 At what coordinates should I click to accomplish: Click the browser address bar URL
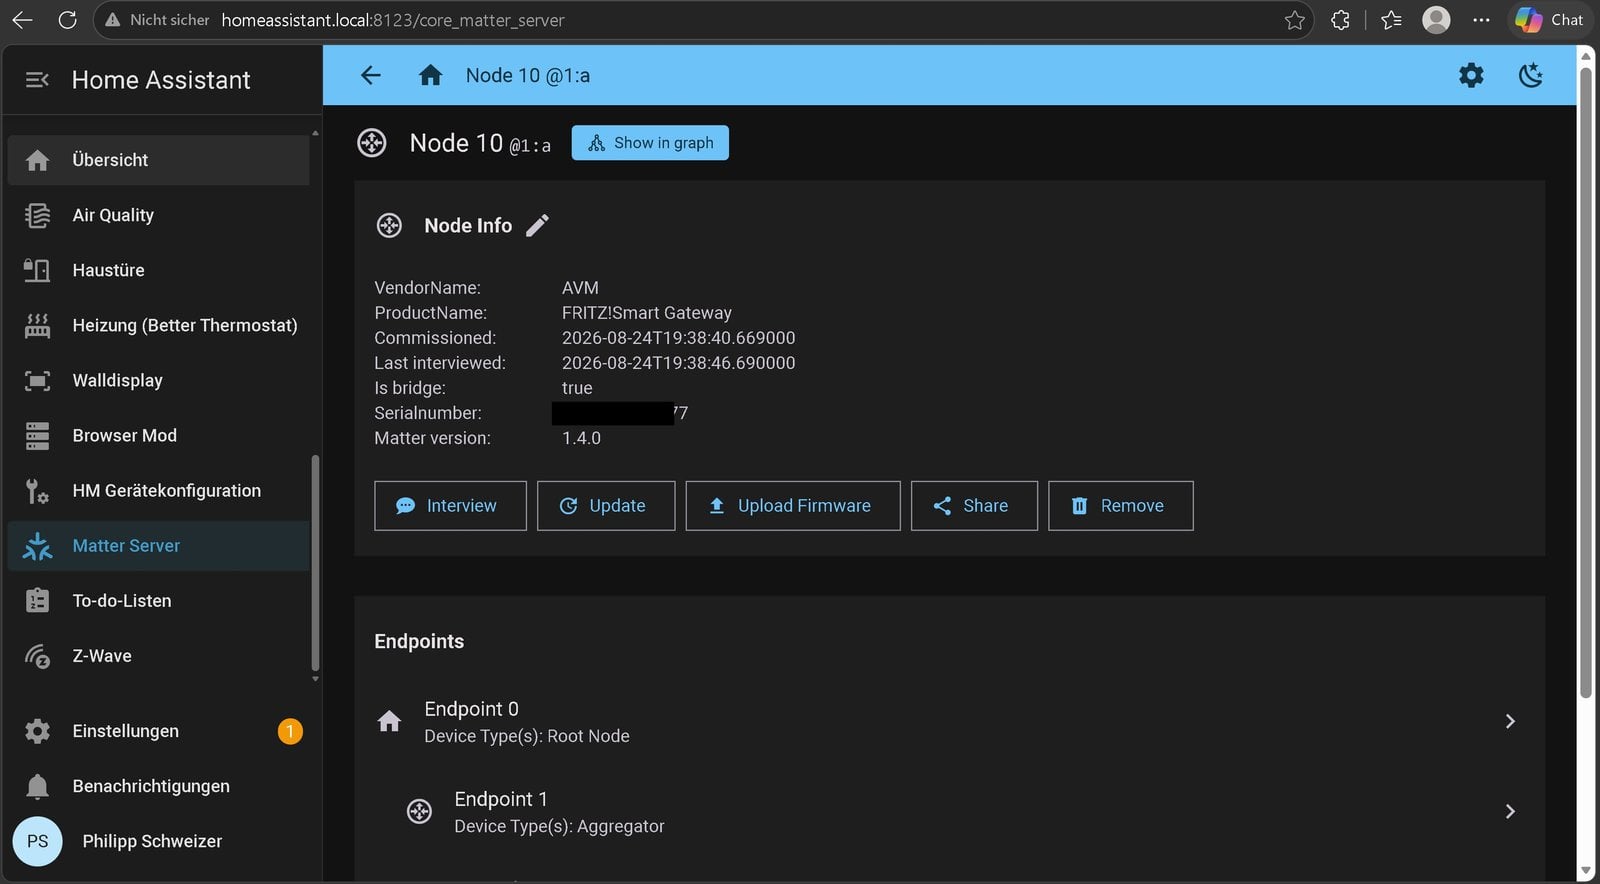tap(393, 20)
